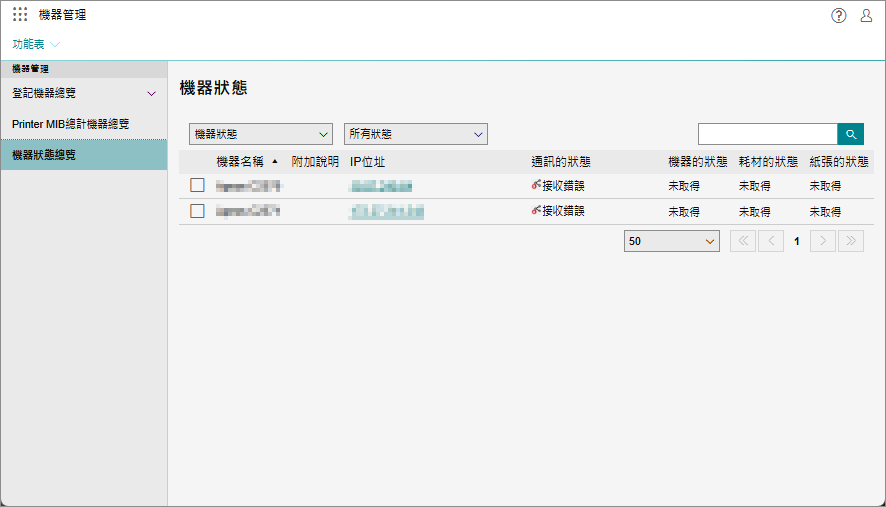886x507 pixels.
Task: Jump to the last page arrow
Action: [850, 241]
